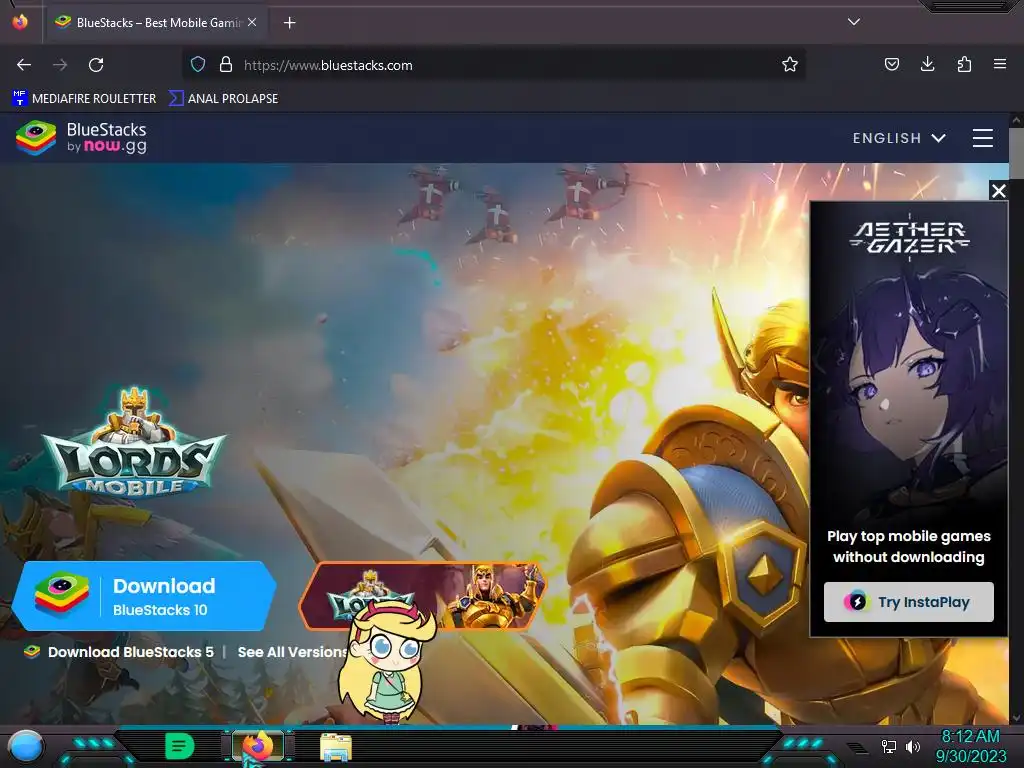Click the Aether Gazer ad artwork
The width and height of the screenshot is (1024, 768).
point(908,392)
